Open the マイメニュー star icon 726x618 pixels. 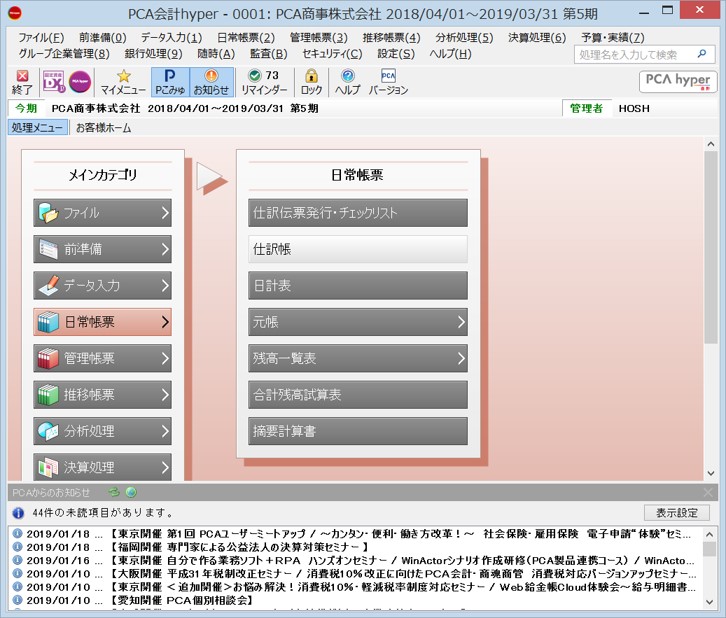pos(123,82)
